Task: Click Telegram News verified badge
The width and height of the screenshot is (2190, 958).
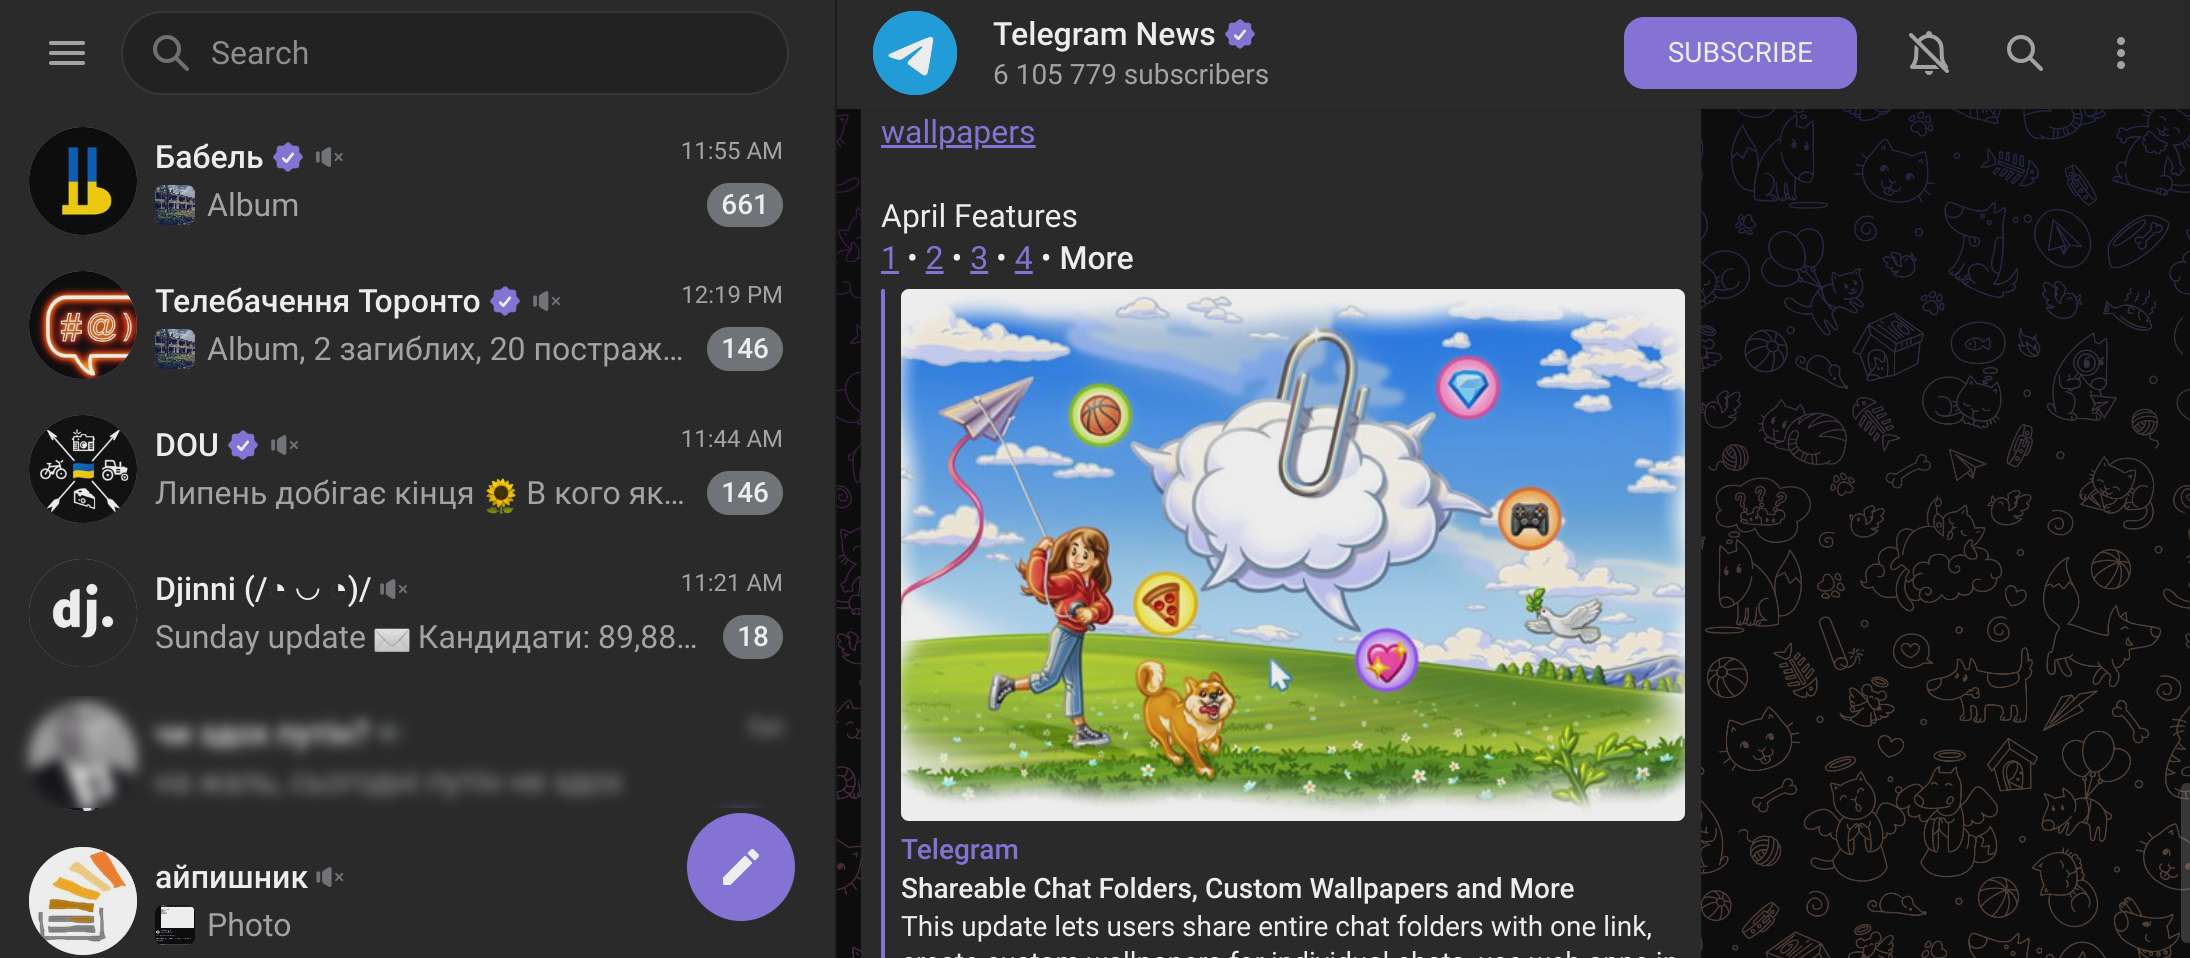Action: point(1240,35)
